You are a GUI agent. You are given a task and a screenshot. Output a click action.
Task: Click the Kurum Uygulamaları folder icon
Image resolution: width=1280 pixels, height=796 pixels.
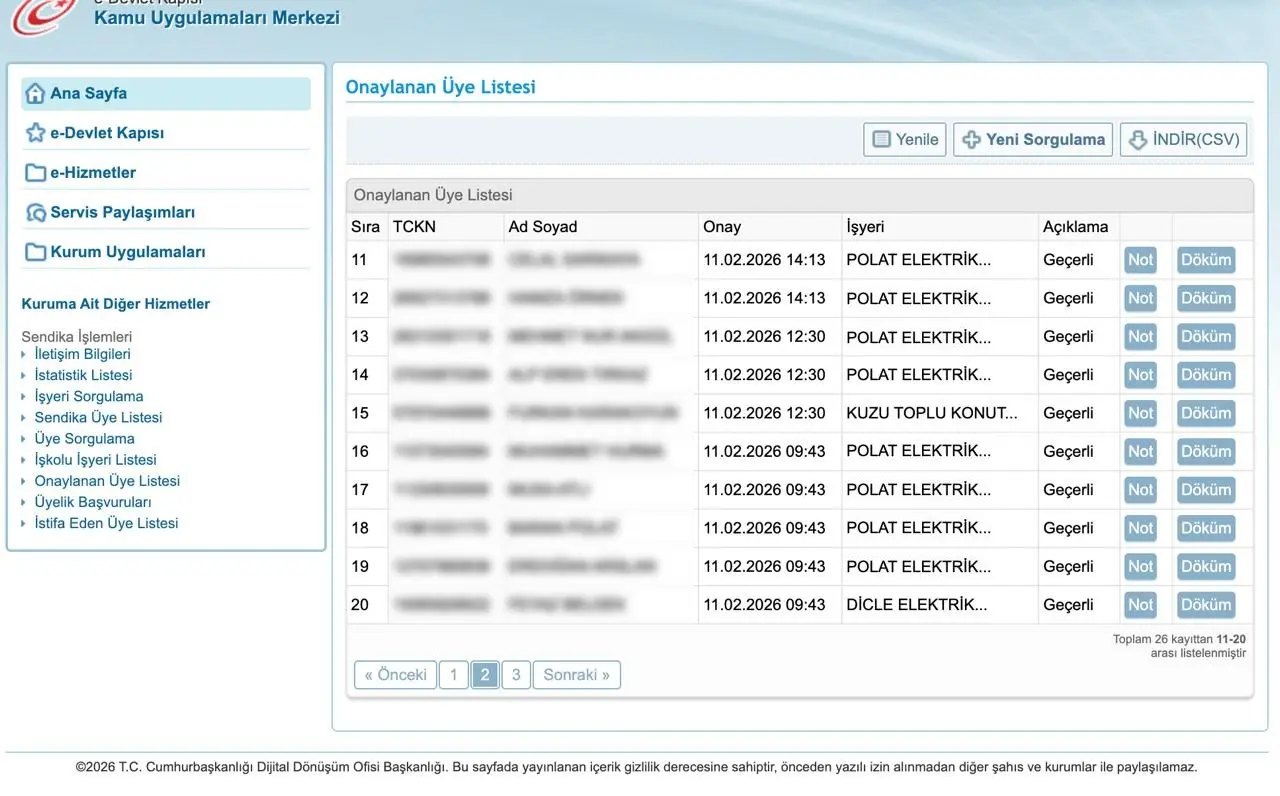coord(35,252)
